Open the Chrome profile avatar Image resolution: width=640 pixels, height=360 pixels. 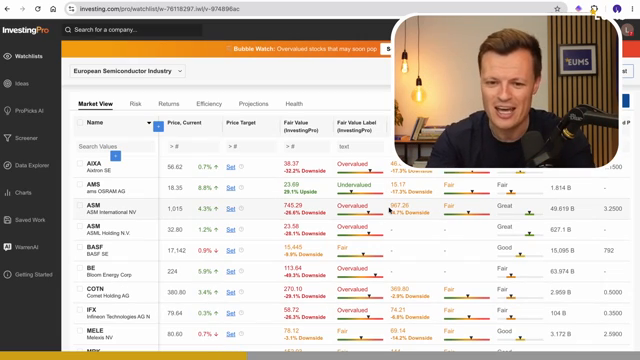pos(617,9)
